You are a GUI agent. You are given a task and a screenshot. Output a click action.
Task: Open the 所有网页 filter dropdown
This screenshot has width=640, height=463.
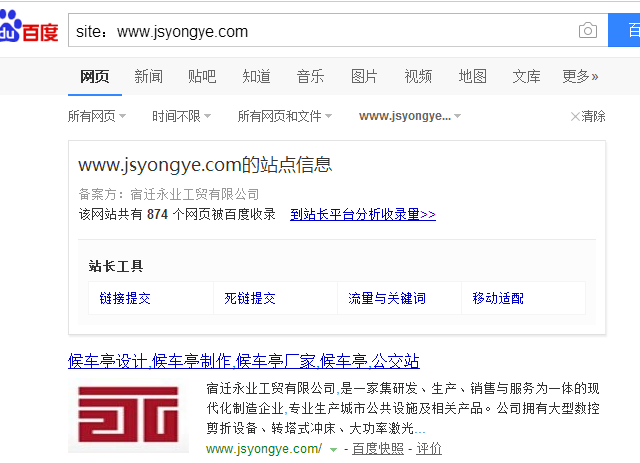click(97, 116)
